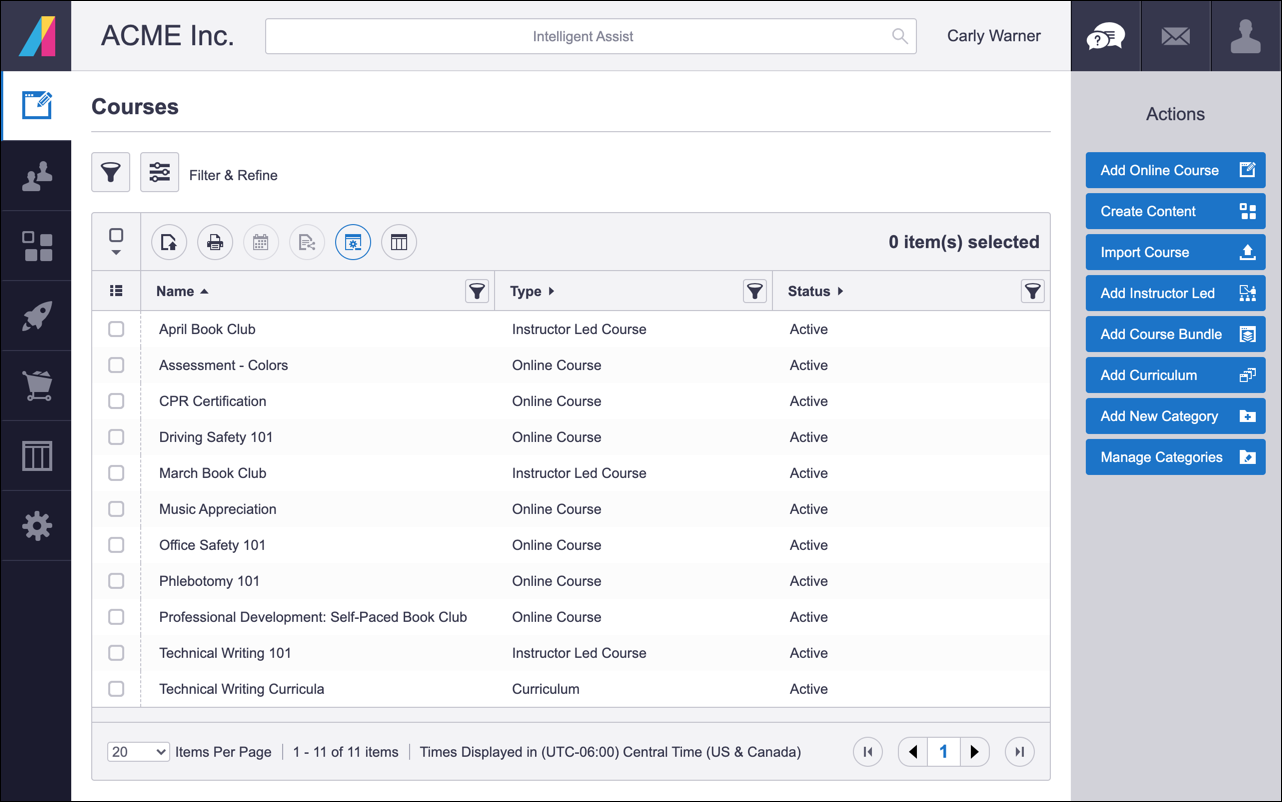Check the CPR Certification row checkbox

pos(116,401)
